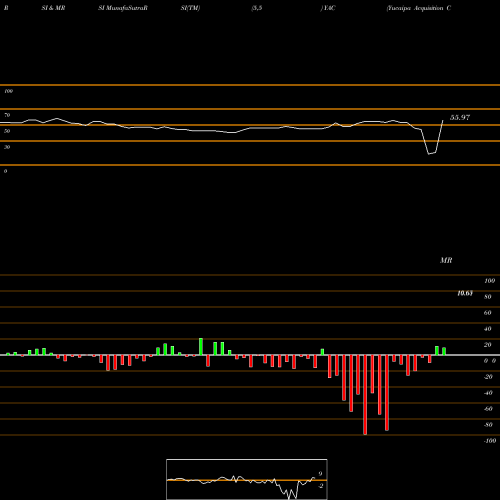Click the longest red histogram bar

[365, 395]
